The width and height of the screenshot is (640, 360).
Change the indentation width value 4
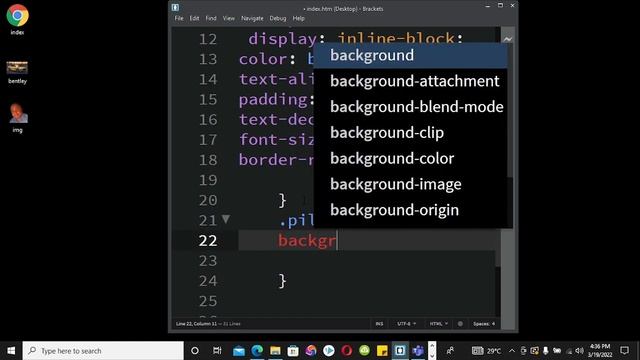click(493, 324)
